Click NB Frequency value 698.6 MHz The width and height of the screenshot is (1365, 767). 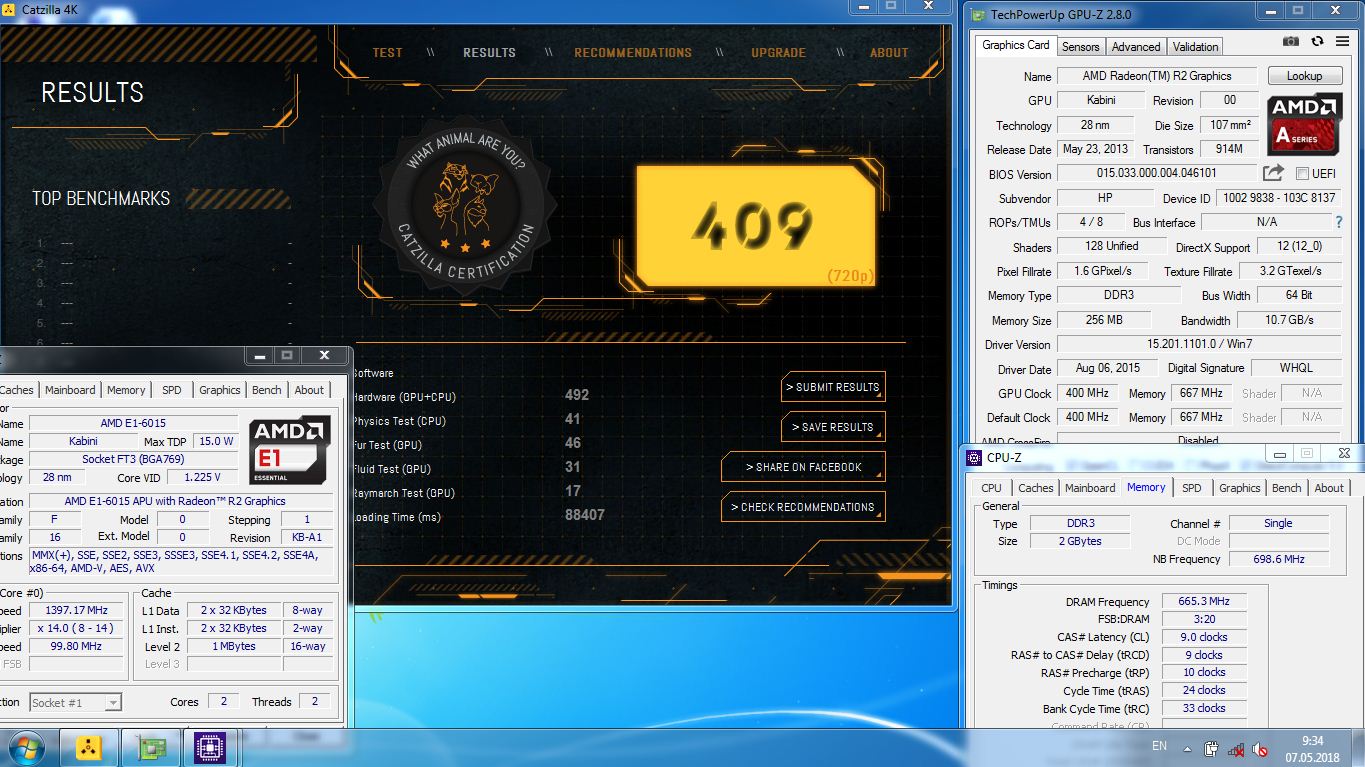click(x=1278, y=559)
